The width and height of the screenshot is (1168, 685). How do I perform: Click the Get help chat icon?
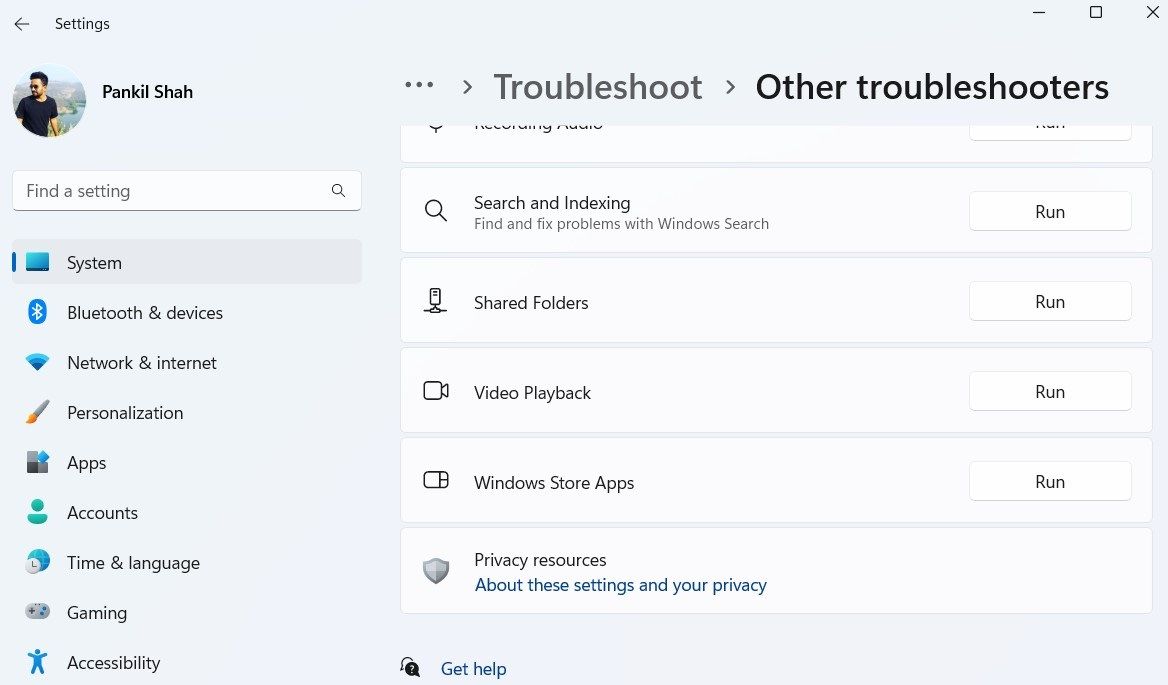pyautogui.click(x=410, y=667)
